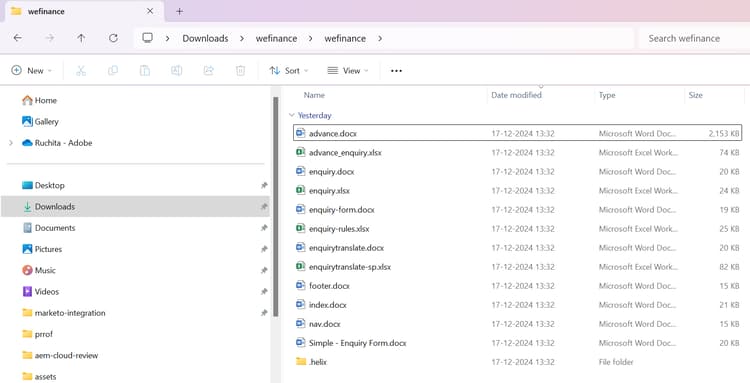The width and height of the screenshot is (750, 383).
Task: Click the Word icon of advance.docx
Action: (300, 133)
